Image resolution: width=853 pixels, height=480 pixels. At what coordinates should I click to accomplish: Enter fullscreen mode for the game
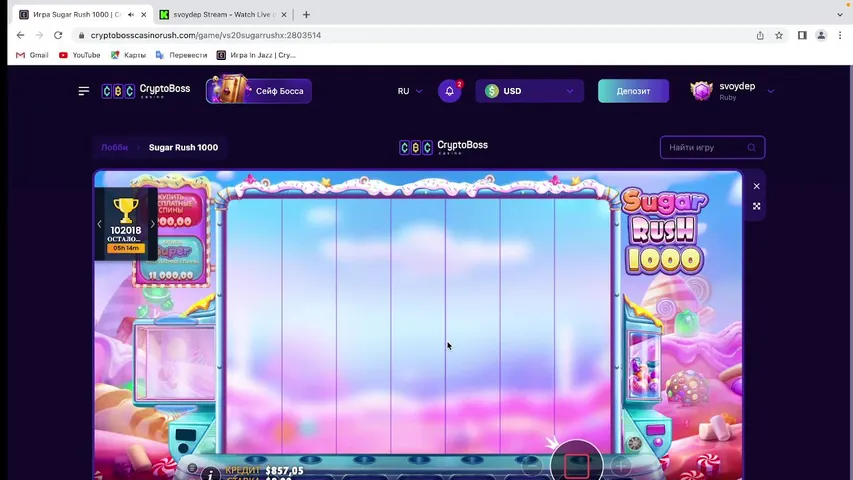click(x=756, y=206)
